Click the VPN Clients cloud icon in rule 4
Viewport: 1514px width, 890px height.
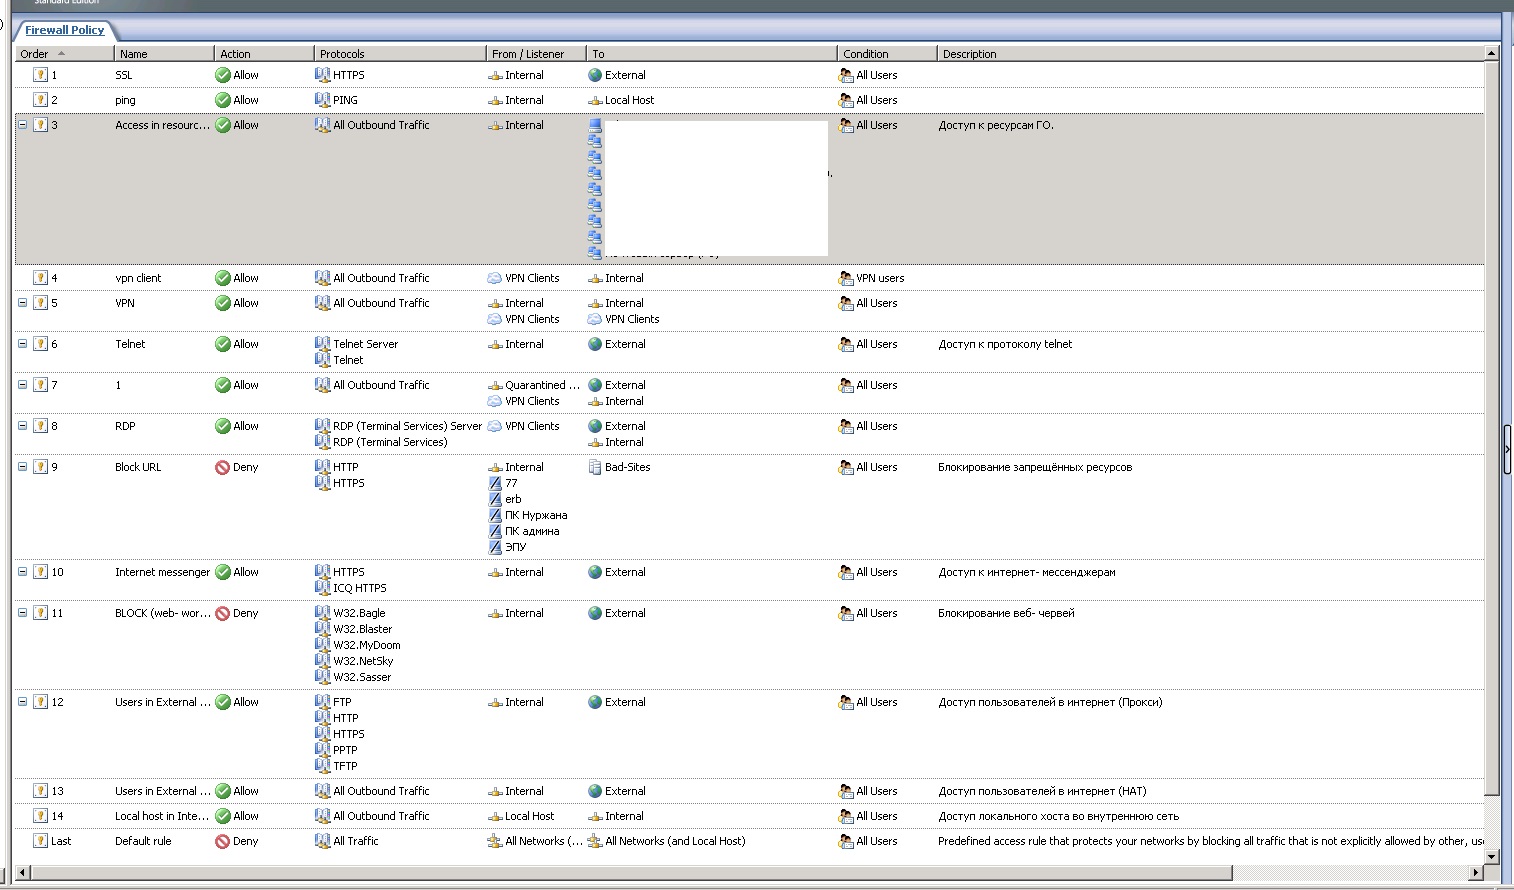pos(495,278)
